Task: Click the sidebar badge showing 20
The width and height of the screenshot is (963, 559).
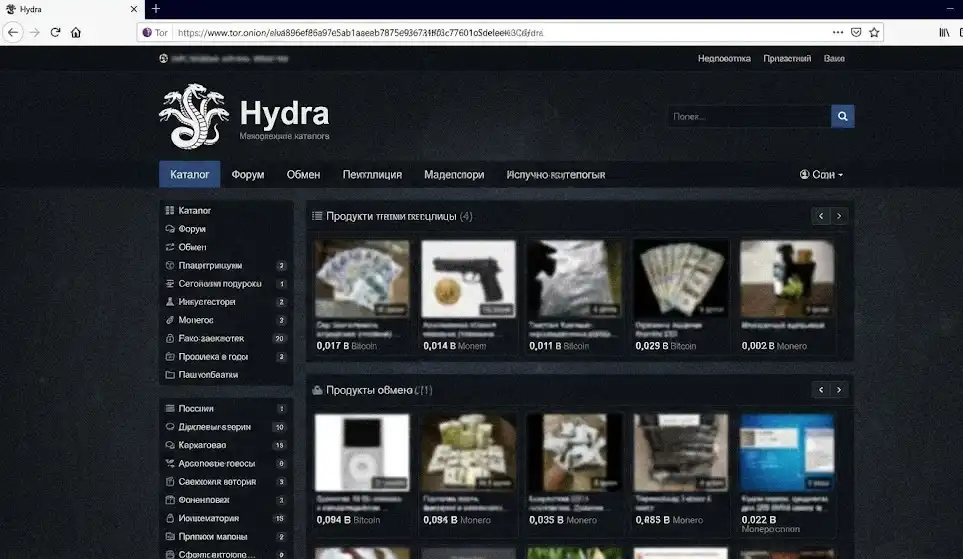Action: (279, 338)
